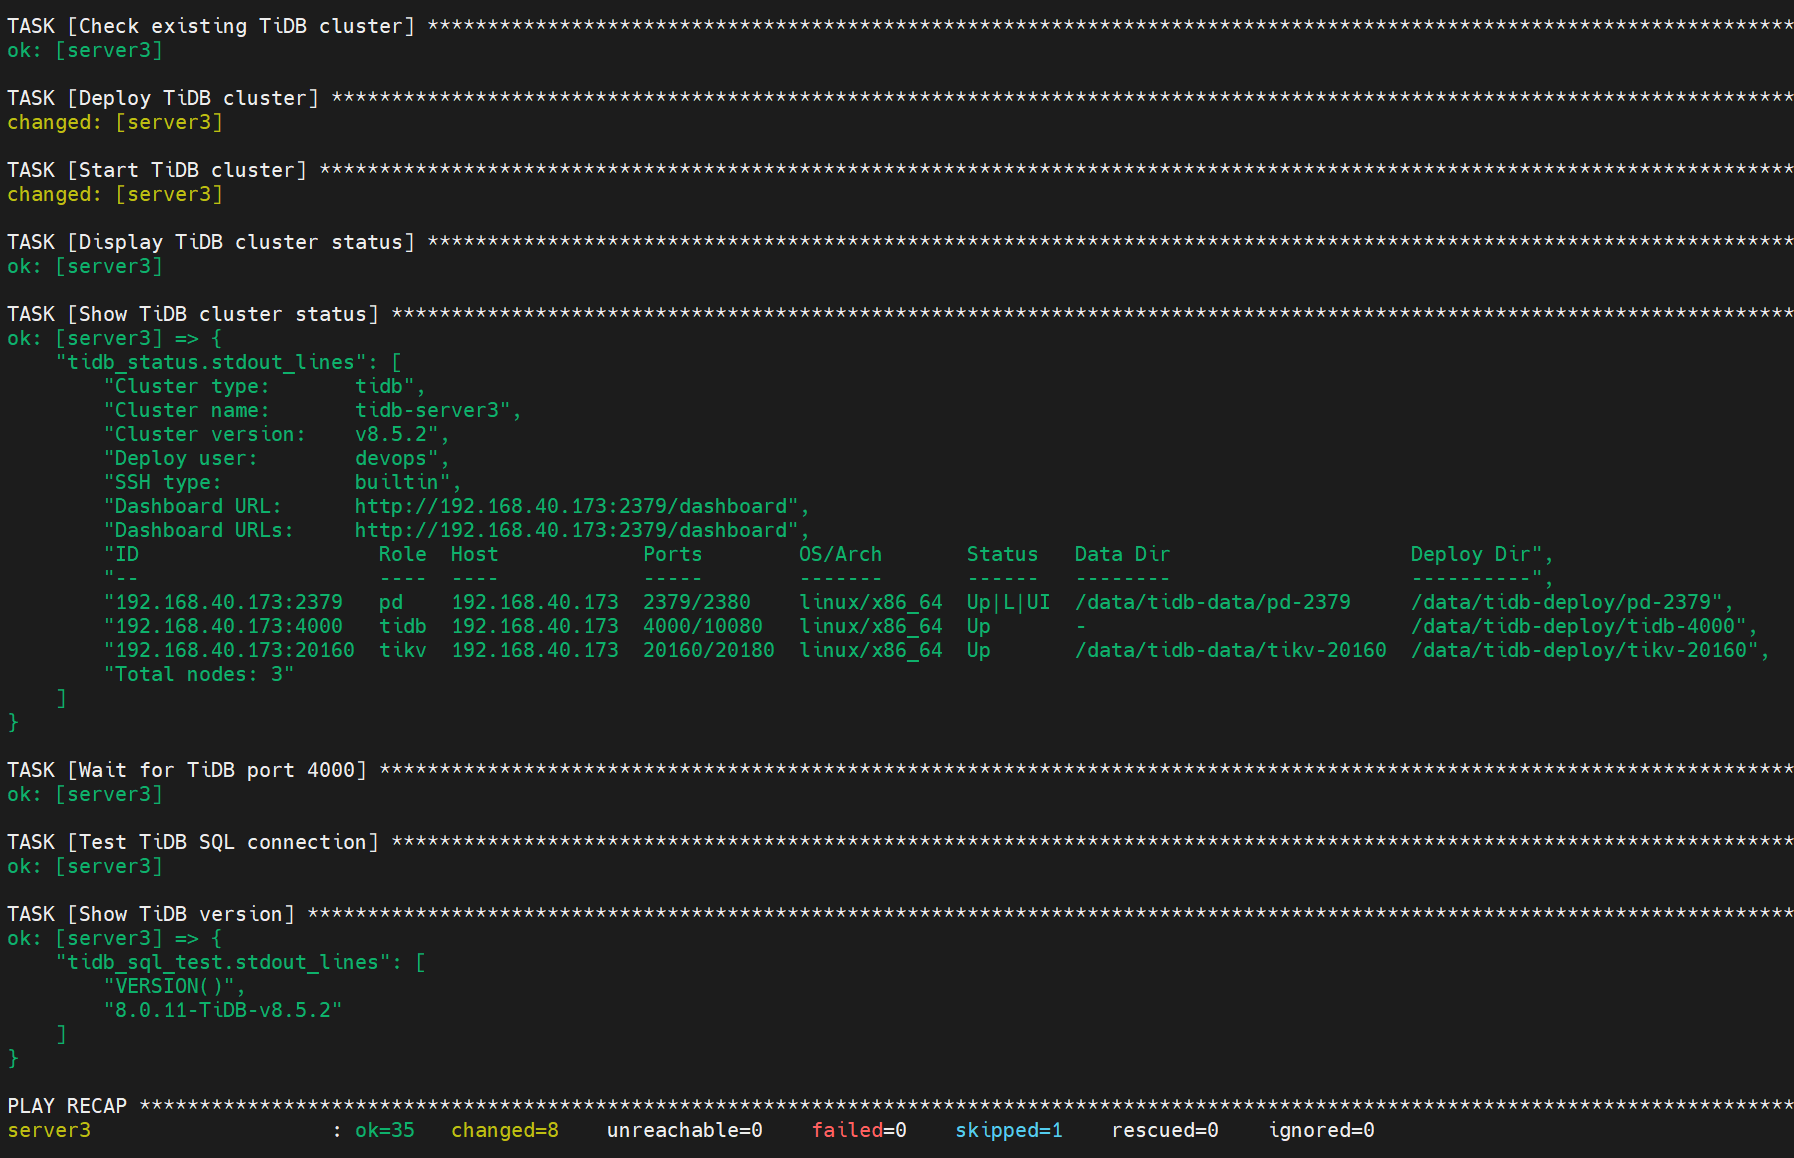Click the deploy user value 'devops'
The image size is (1794, 1158).
pos(391,458)
